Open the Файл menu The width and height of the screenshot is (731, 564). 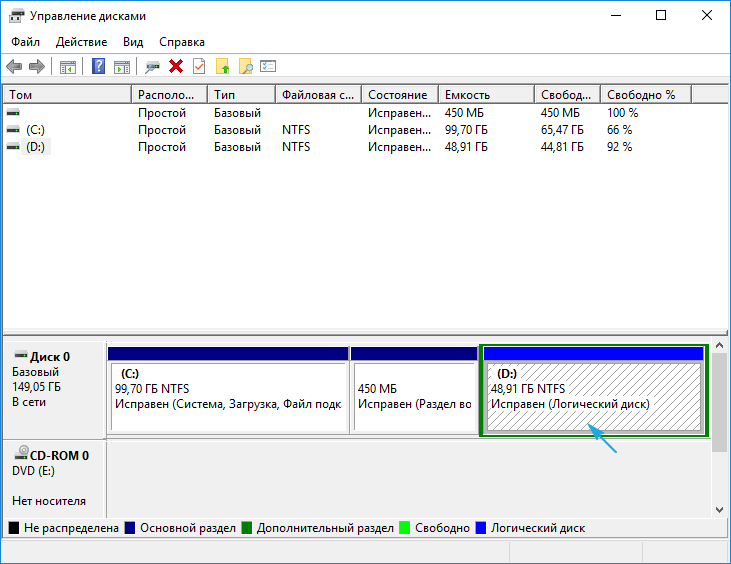[x=26, y=42]
